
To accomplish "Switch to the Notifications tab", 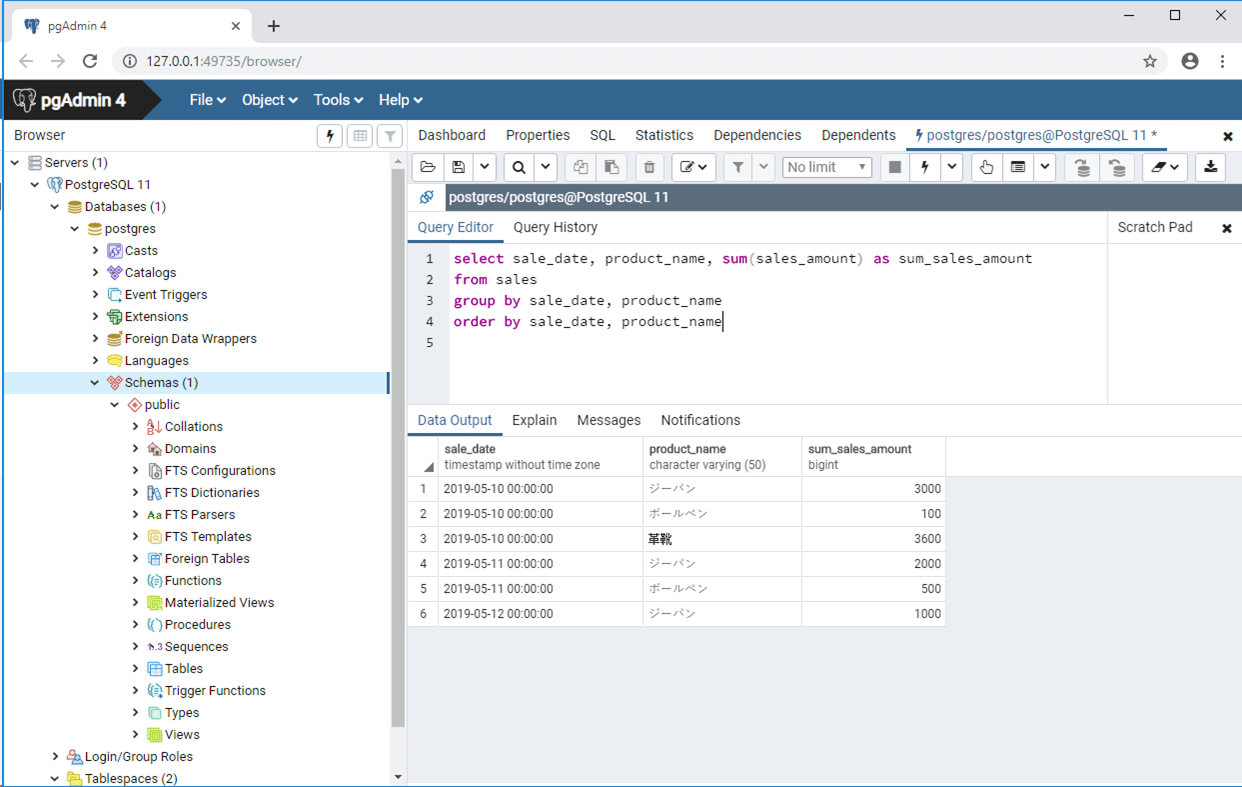I will 700,420.
